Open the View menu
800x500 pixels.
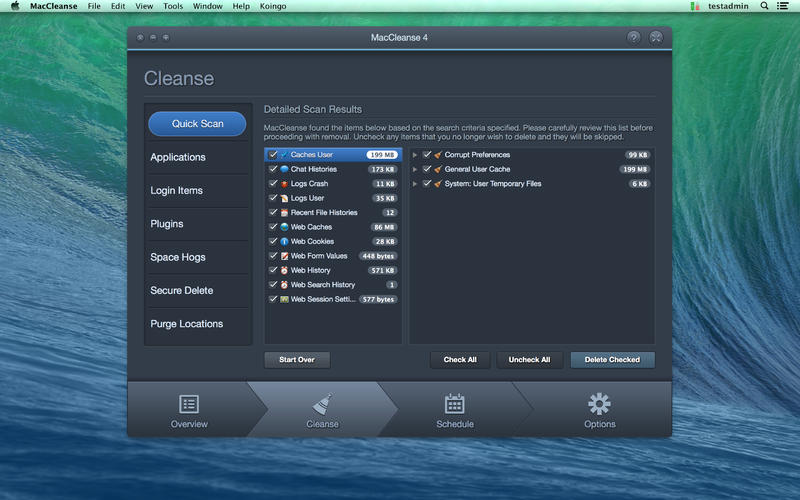tap(144, 6)
